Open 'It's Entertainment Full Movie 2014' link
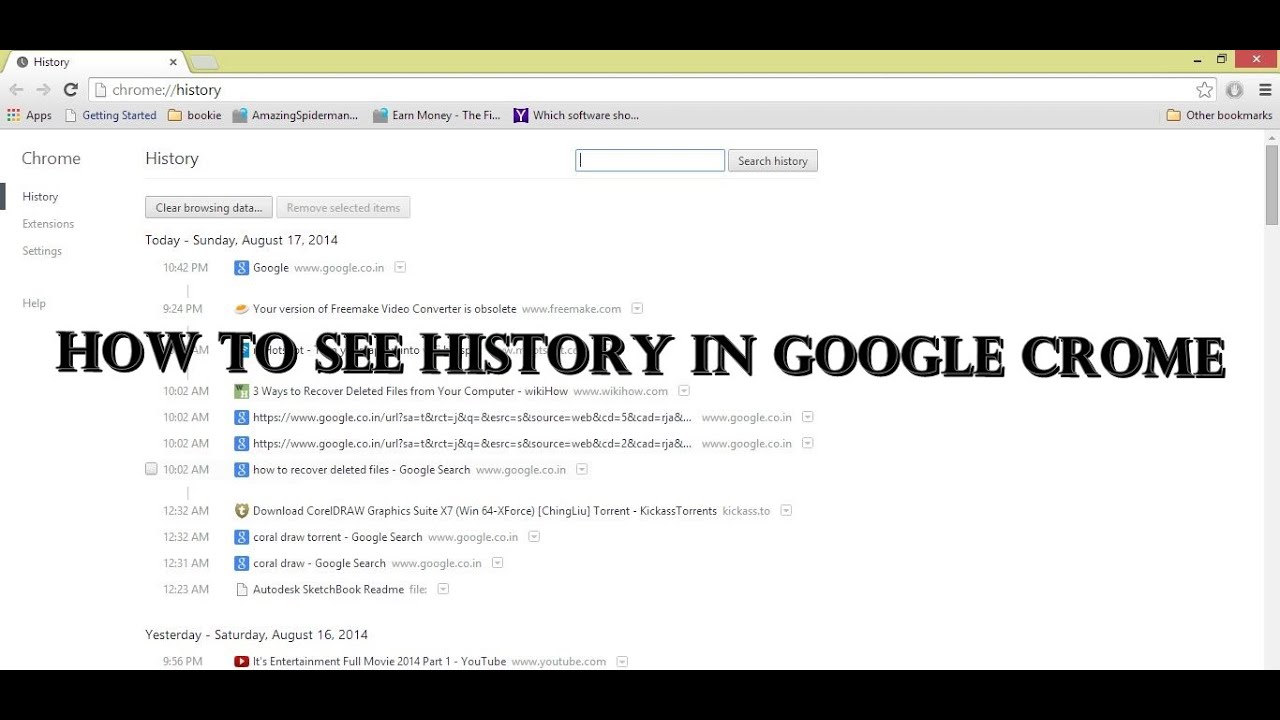Screen dimensions: 1280x720 tap(379, 661)
